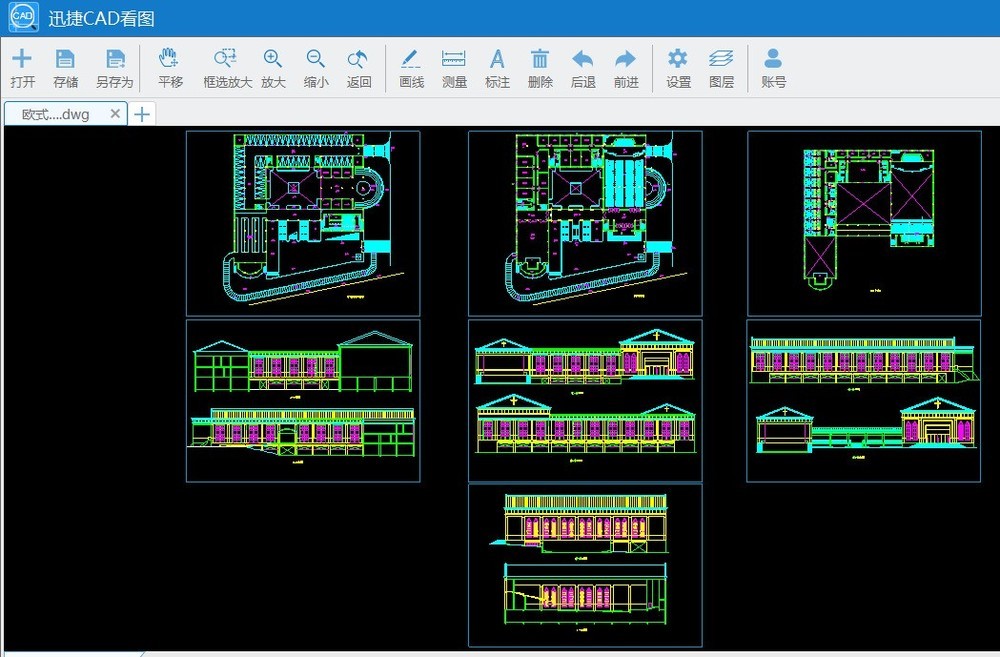Select bottom-center section drawing sheet
The height and width of the screenshot is (657, 1000).
[x=585, y=566]
